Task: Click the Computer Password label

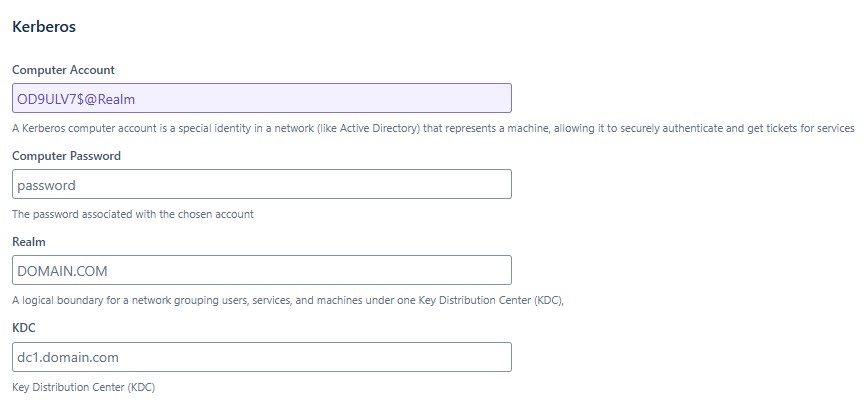Action: [x=66, y=156]
